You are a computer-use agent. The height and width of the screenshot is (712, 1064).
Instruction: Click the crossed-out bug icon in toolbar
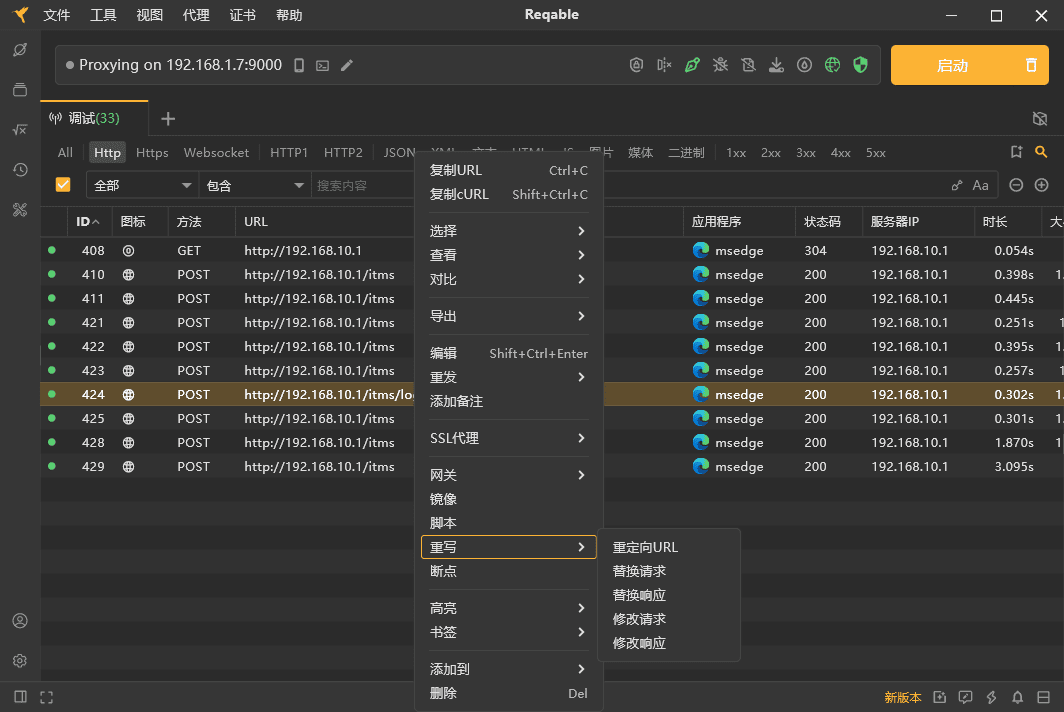[x=720, y=65]
